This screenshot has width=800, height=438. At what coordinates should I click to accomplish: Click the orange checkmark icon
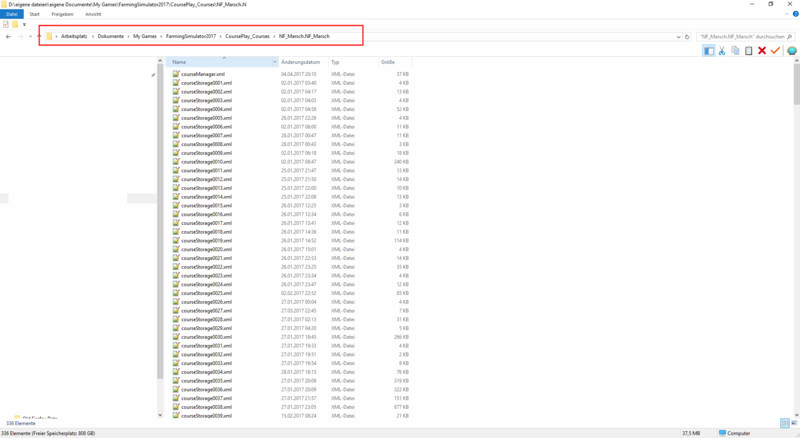point(776,50)
